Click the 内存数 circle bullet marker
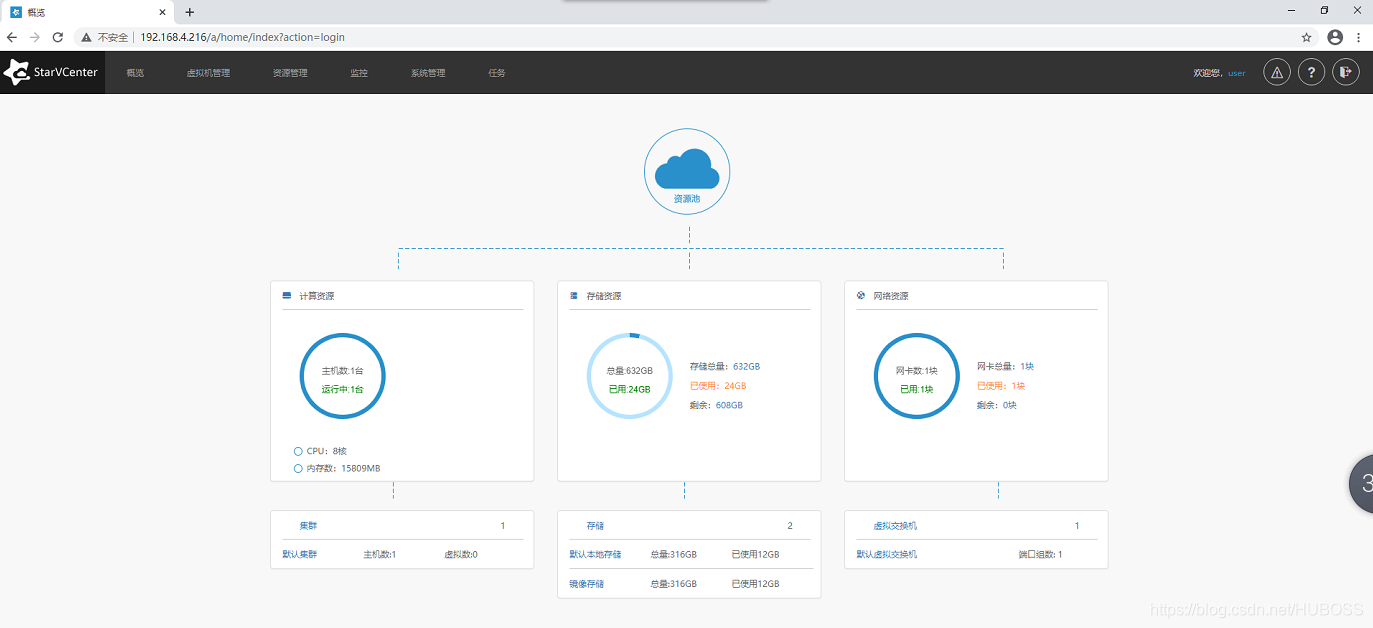This screenshot has width=1373, height=628. coord(298,468)
